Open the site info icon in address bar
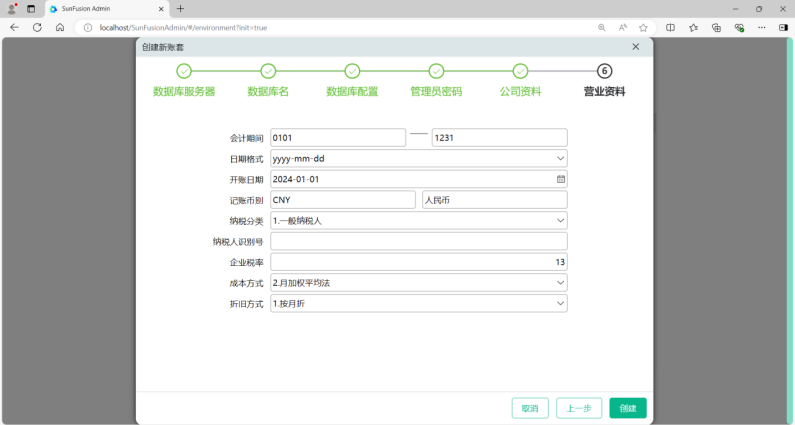The width and height of the screenshot is (795, 425). pyautogui.click(x=88, y=28)
